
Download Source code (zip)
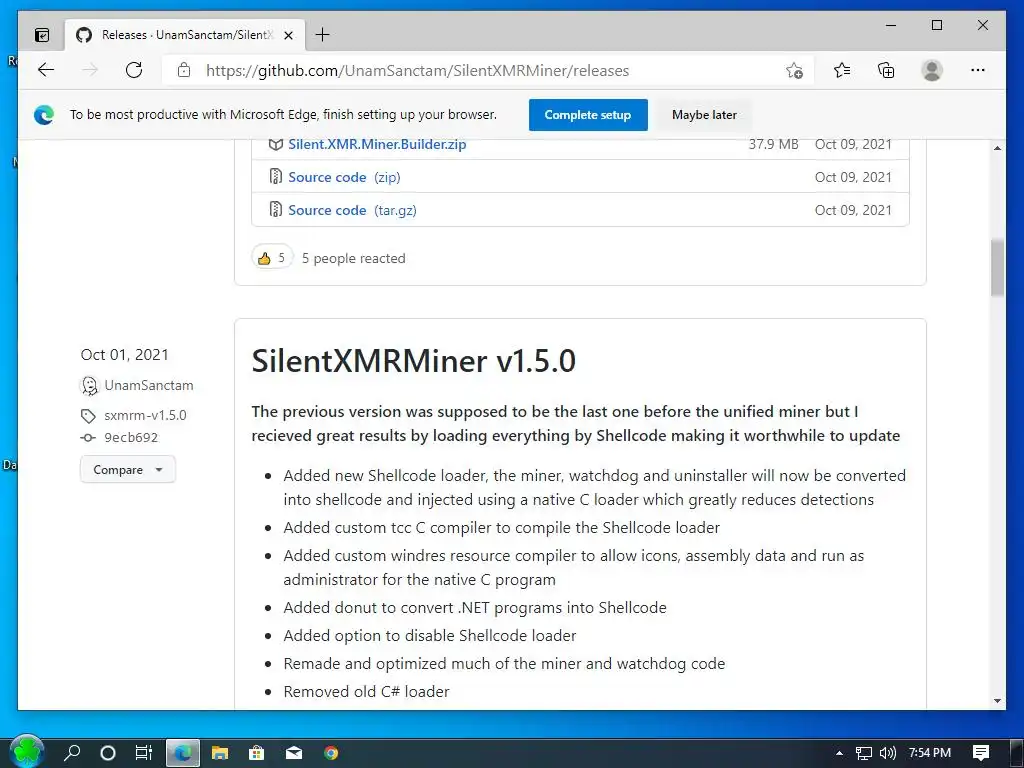(344, 177)
